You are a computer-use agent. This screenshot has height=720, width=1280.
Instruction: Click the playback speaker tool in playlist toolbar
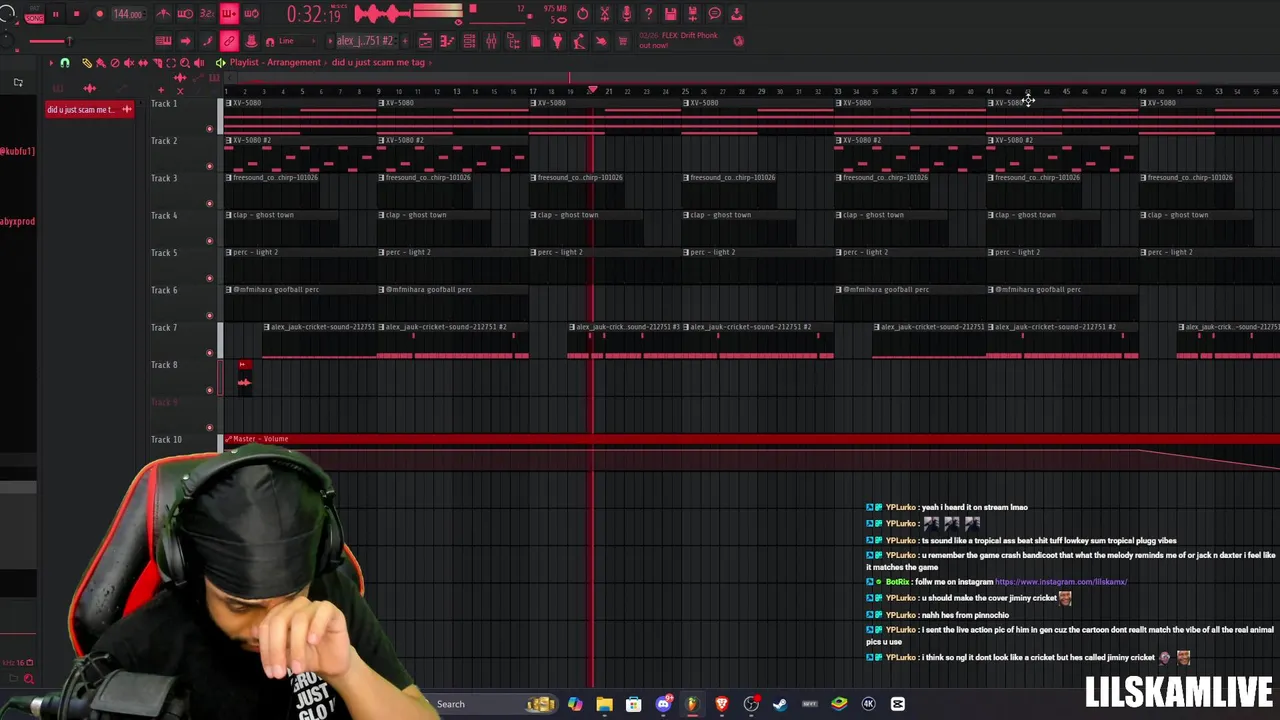click(199, 62)
